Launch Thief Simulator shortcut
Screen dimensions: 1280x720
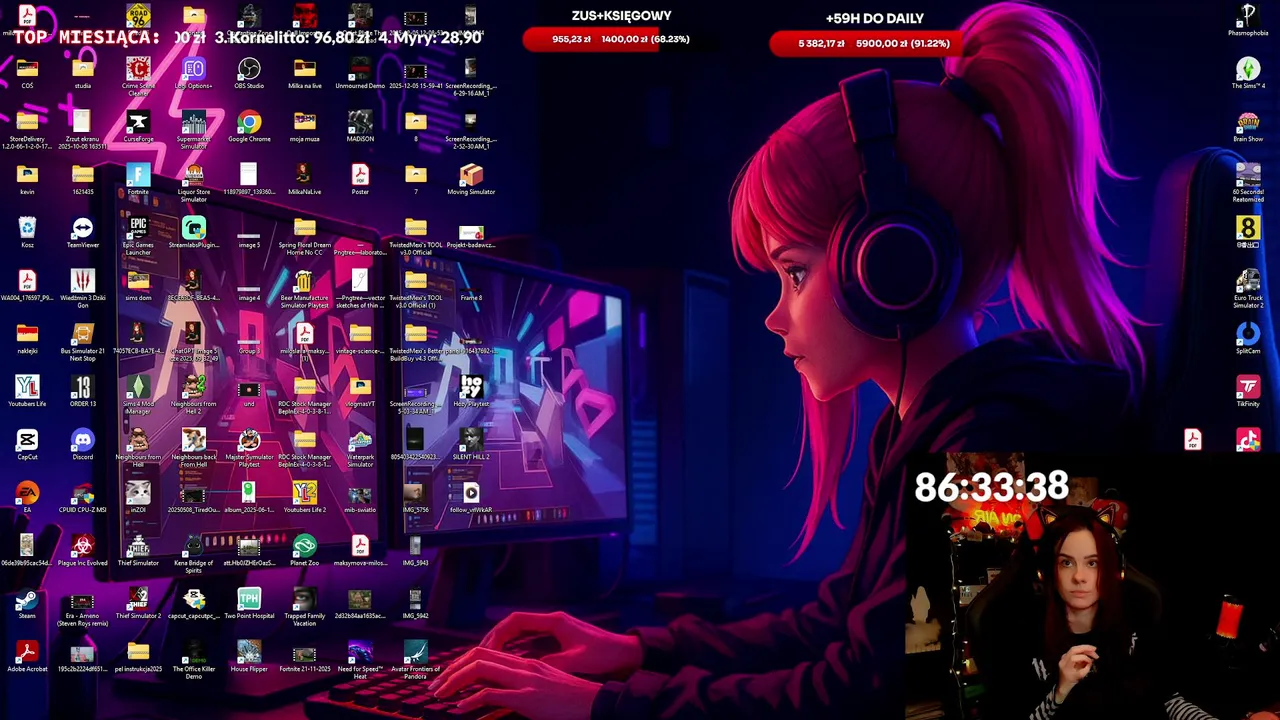click(x=138, y=549)
